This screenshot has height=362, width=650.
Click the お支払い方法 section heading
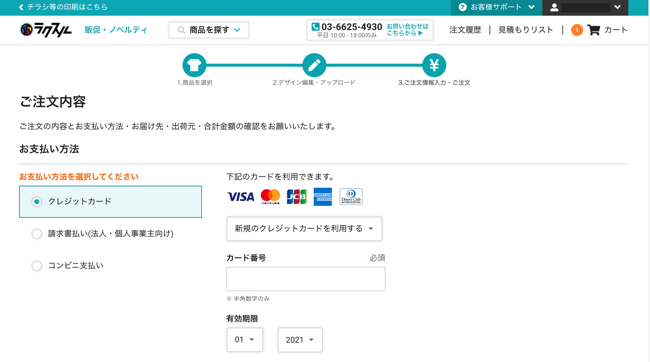[x=49, y=149]
